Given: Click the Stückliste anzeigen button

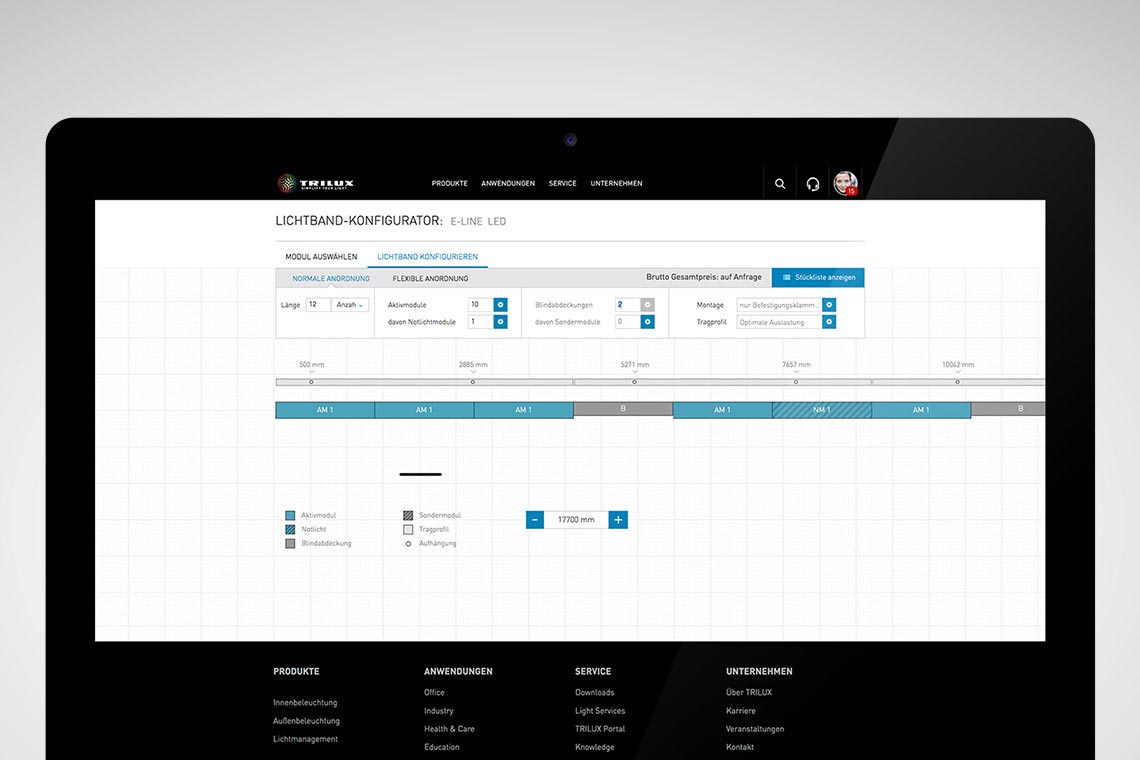Looking at the screenshot, I should [818, 277].
